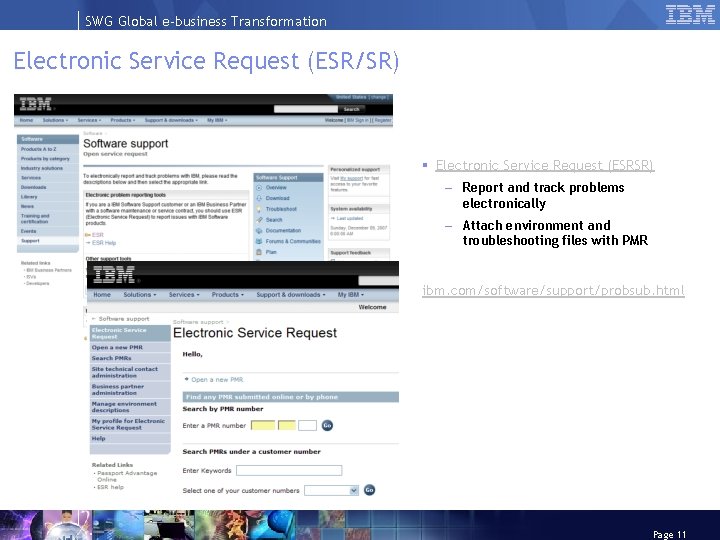The image size is (720, 540).
Task: Open the Products menu in lower navigation bar
Action: [227, 295]
